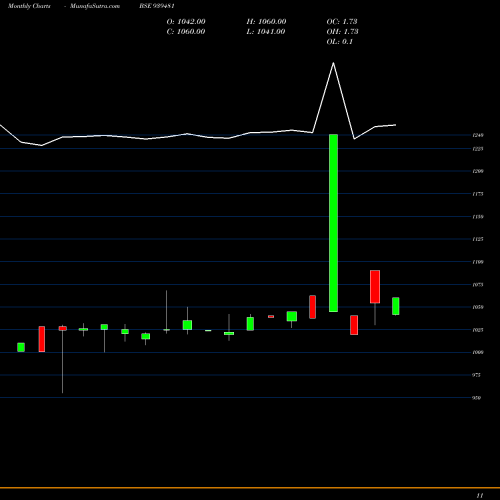Screen dimensions: 500x500
Task: Click the 1249 price axis label
Action: coord(478,135)
